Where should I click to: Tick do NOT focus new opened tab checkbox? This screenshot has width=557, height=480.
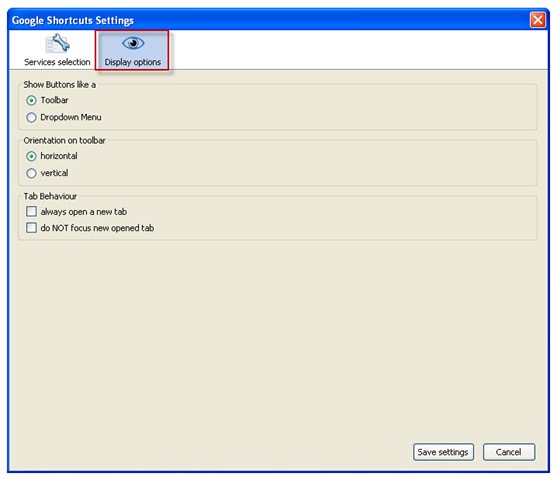(x=31, y=227)
